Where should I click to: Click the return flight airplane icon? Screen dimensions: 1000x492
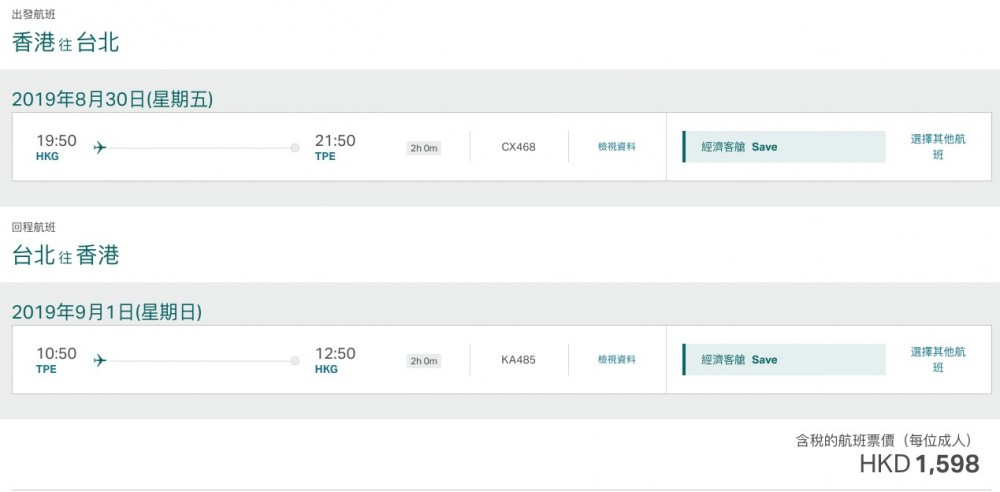100,360
